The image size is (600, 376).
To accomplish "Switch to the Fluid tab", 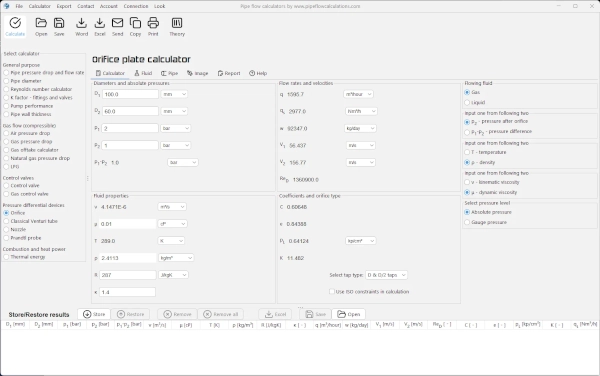I will point(143,73).
